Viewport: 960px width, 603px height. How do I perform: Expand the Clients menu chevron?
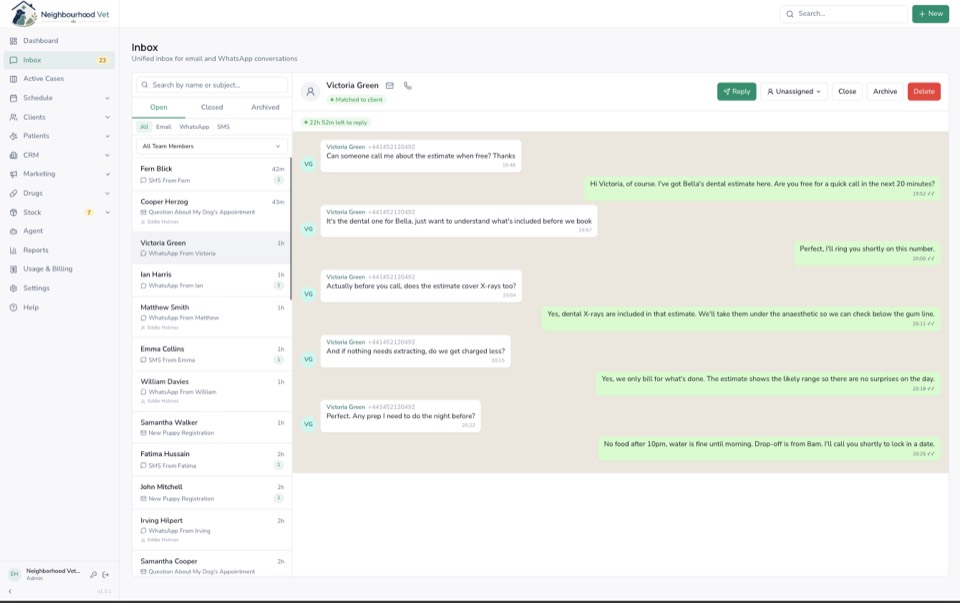[107, 117]
